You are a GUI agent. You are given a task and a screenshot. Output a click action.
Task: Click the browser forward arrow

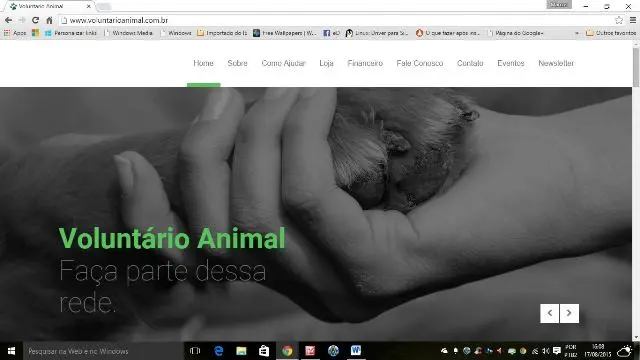tap(22, 20)
